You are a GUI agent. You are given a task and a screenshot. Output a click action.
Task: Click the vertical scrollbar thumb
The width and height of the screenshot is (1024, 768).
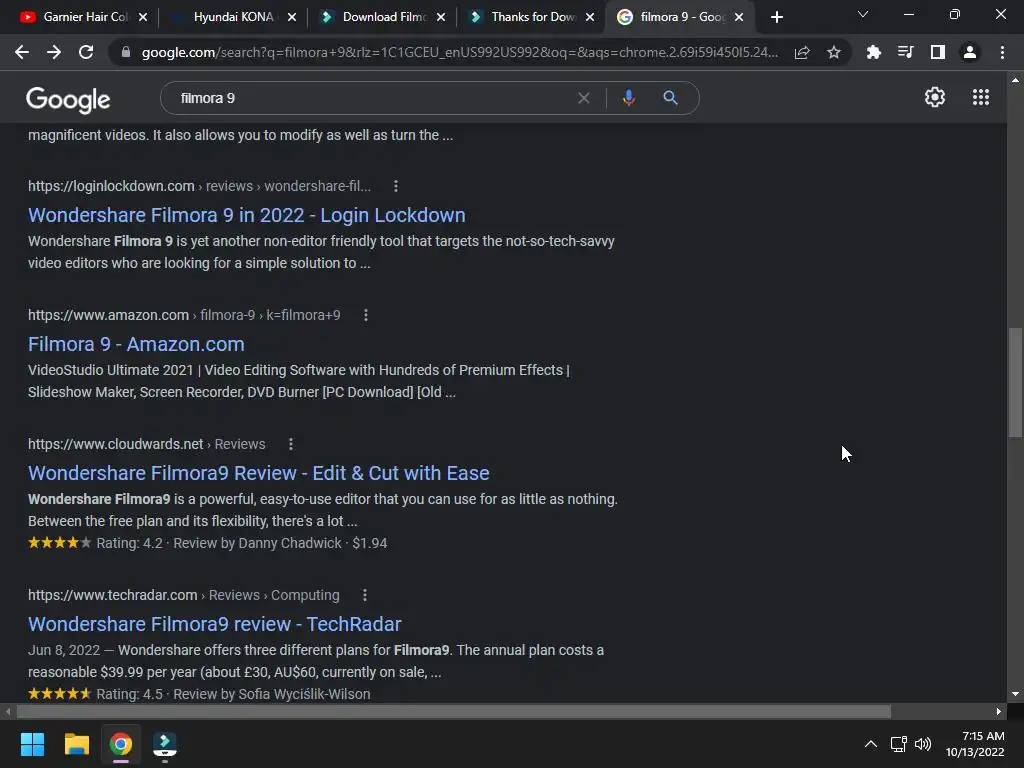1015,382
